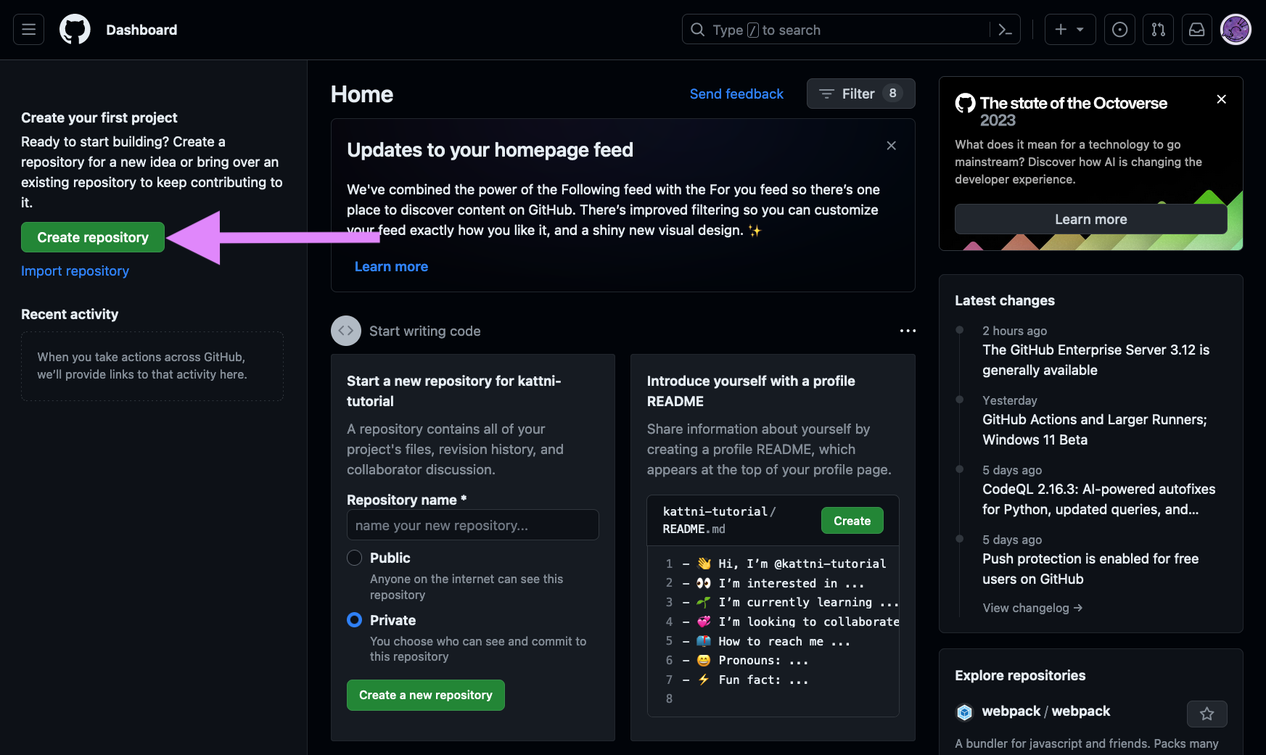Open the Issues icon in header
Screen dimensions: 1266x755
pos(1119,30)
